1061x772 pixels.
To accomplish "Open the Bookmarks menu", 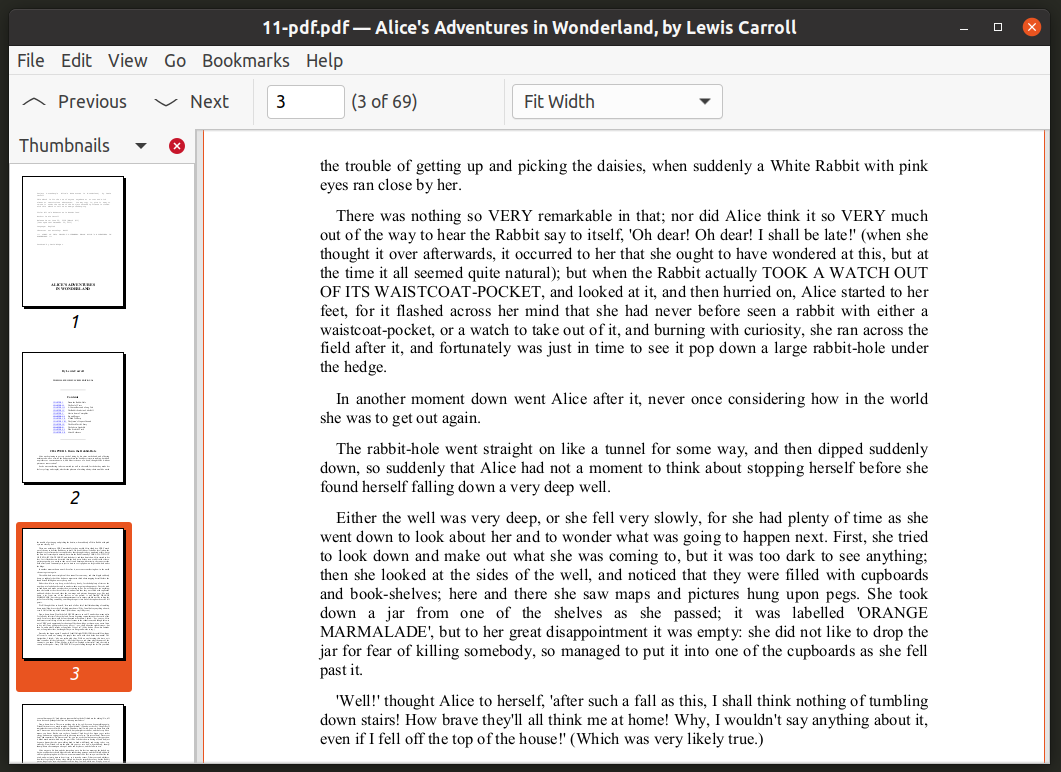I will coord(246,61).
